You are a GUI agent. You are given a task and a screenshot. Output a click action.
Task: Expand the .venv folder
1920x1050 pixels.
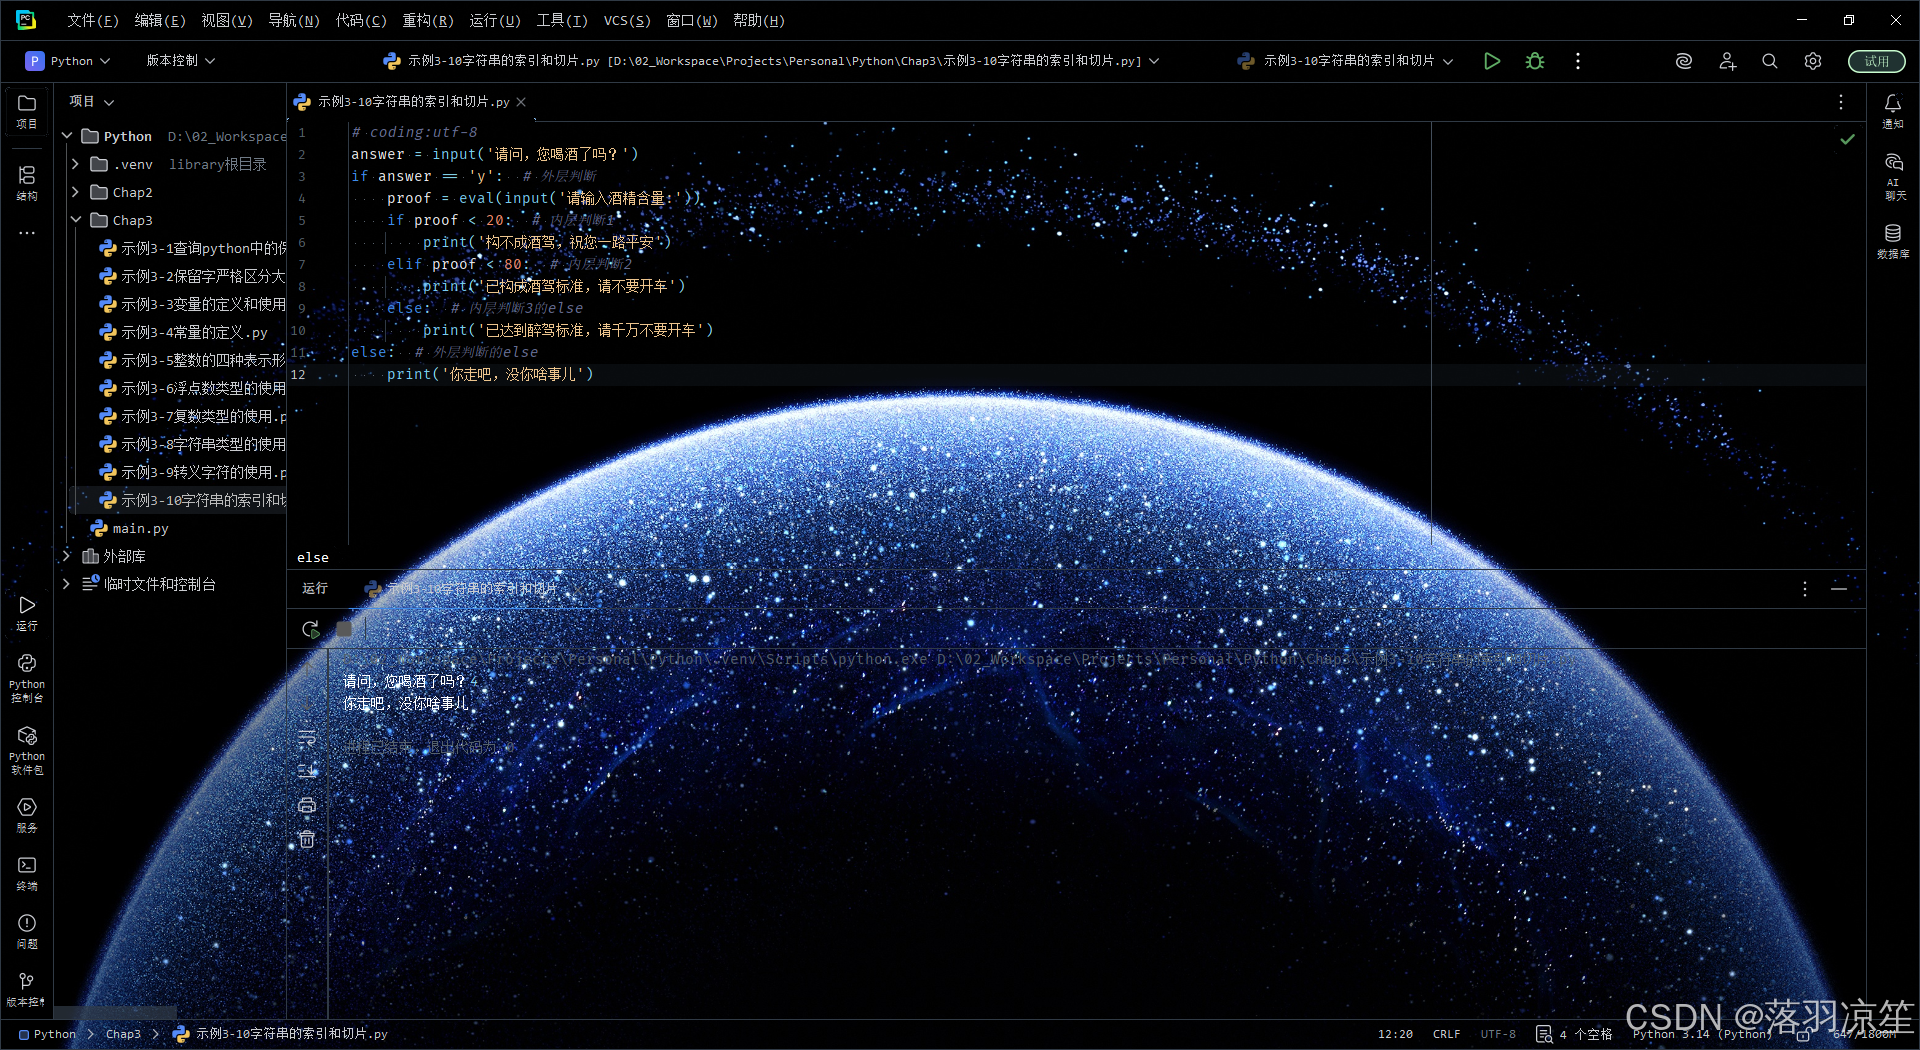pyautogui.click(x=75, y=164)
